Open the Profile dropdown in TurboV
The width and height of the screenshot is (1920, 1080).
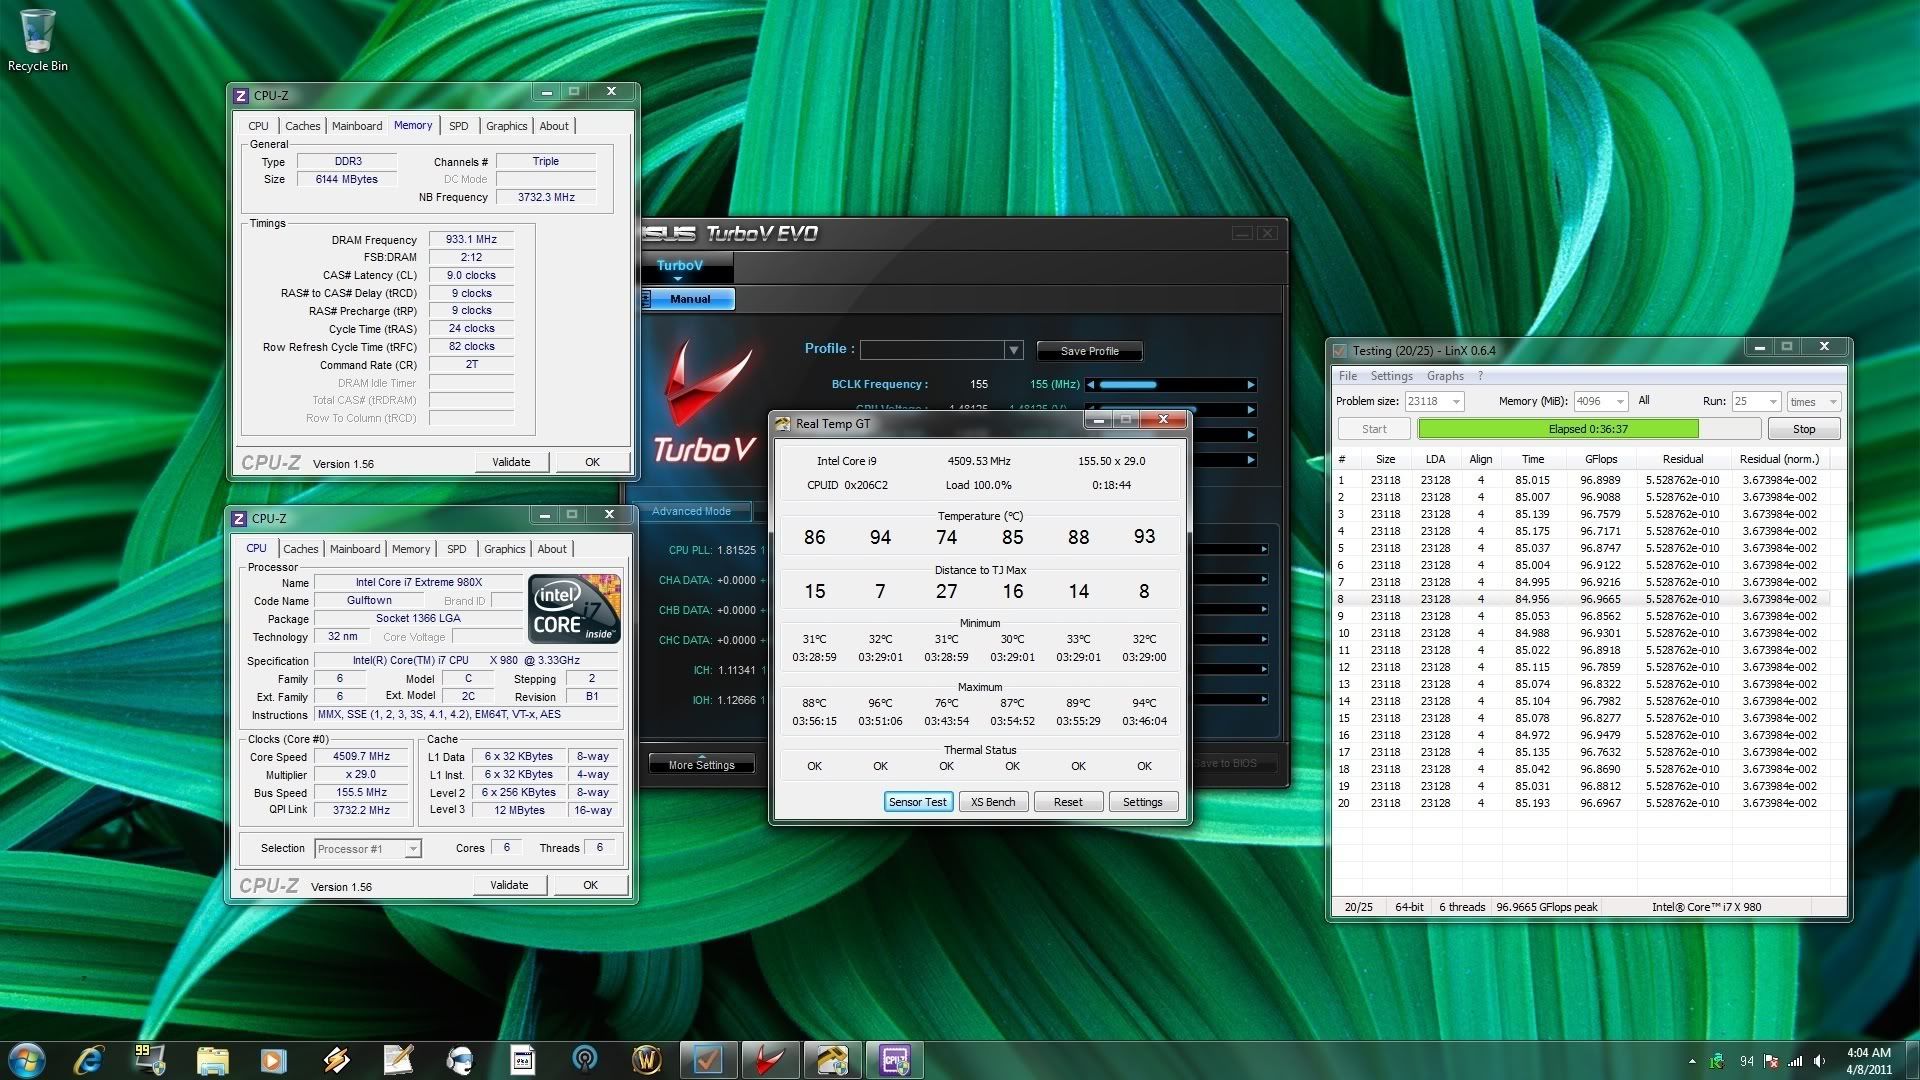click(x=1014, y=350)
